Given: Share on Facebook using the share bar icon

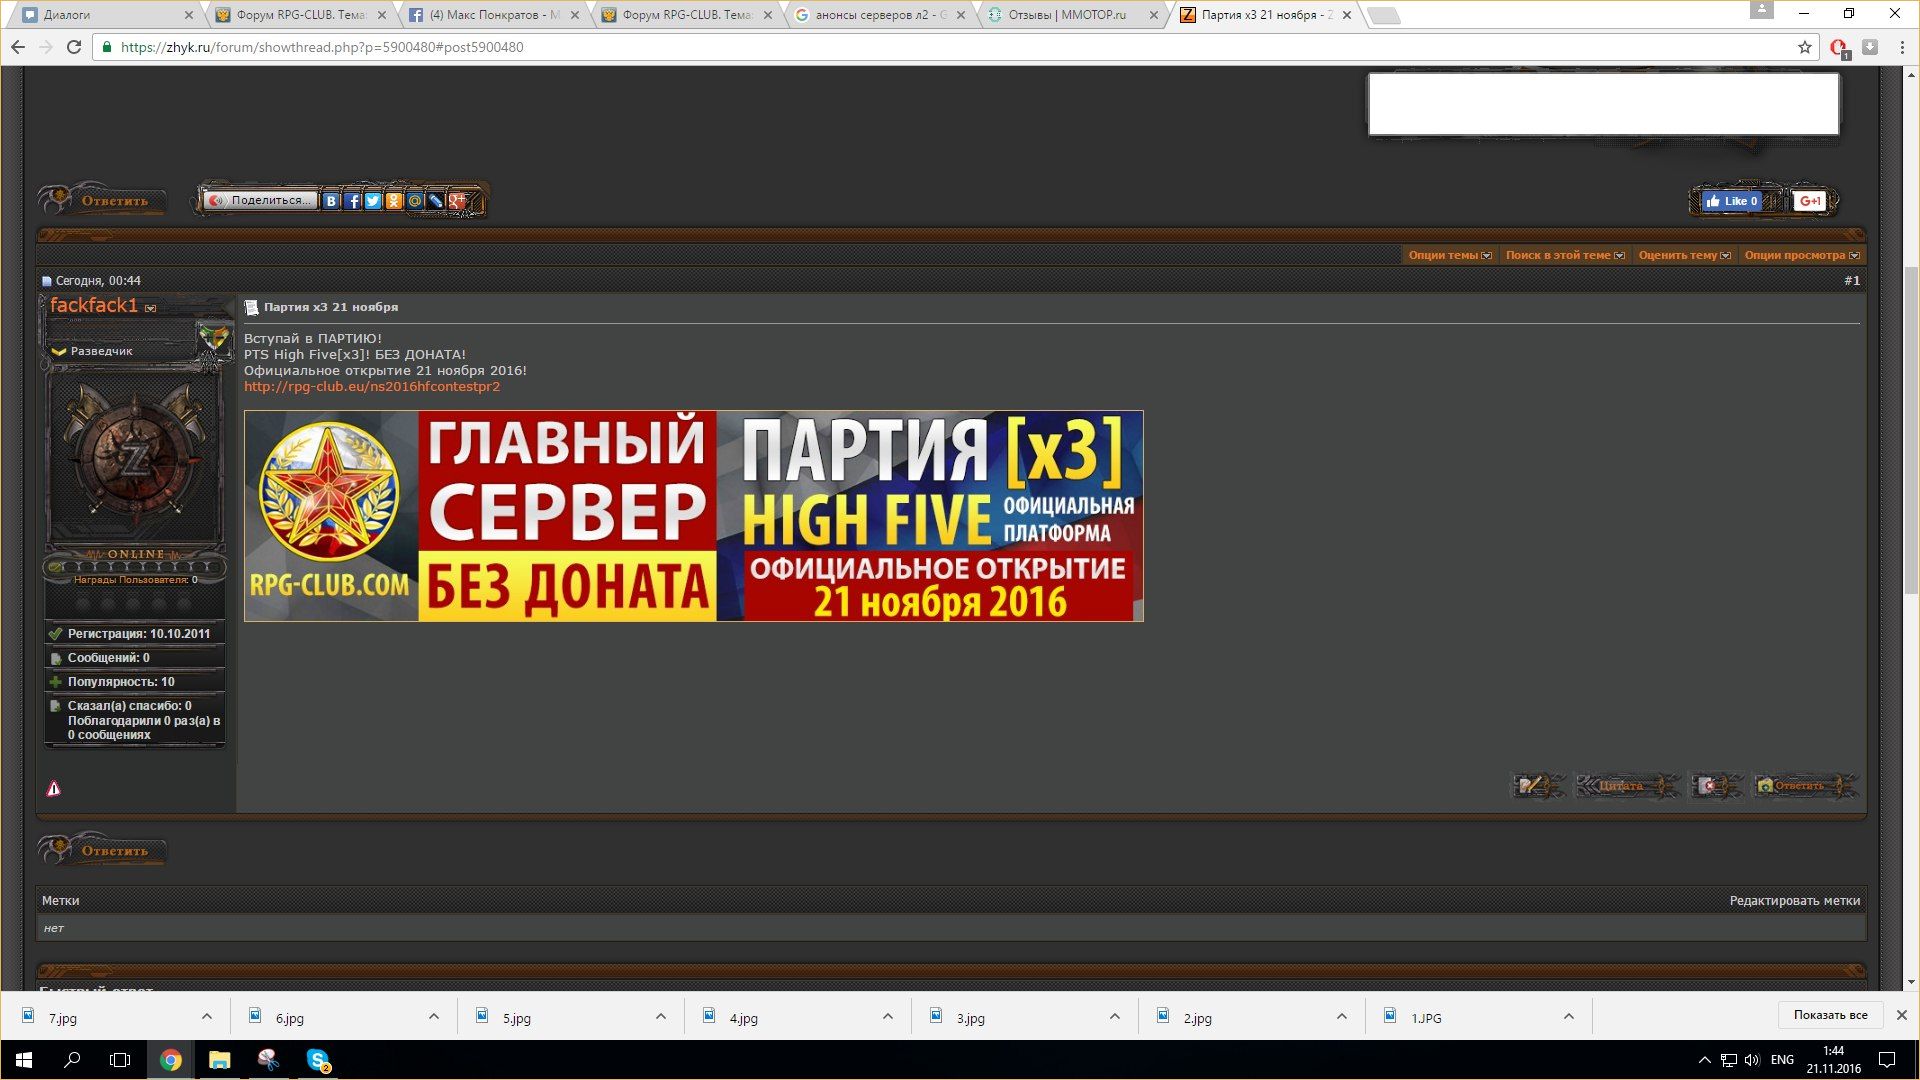Looking at the screenshot, I should pyautogui.click(x=352, y=201).
